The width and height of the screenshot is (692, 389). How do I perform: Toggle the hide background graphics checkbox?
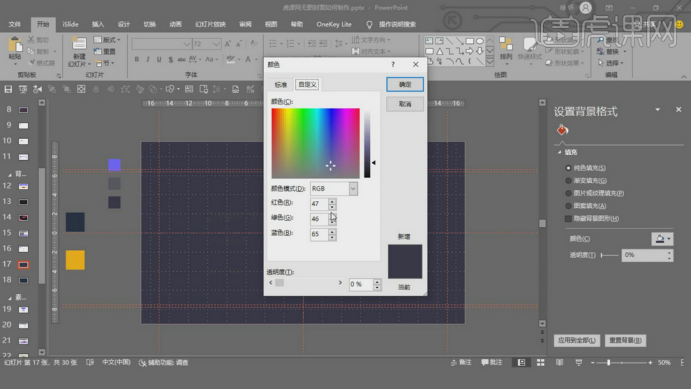(x=568, y=219)
